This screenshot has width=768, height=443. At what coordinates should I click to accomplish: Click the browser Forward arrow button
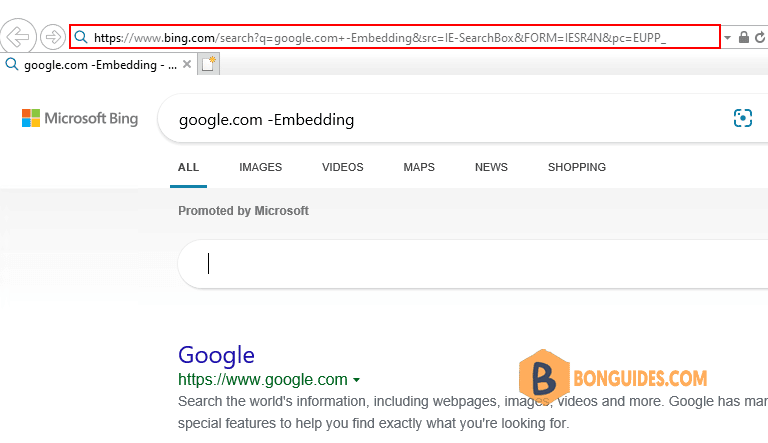pyautogui.click(x=52, y=37)
